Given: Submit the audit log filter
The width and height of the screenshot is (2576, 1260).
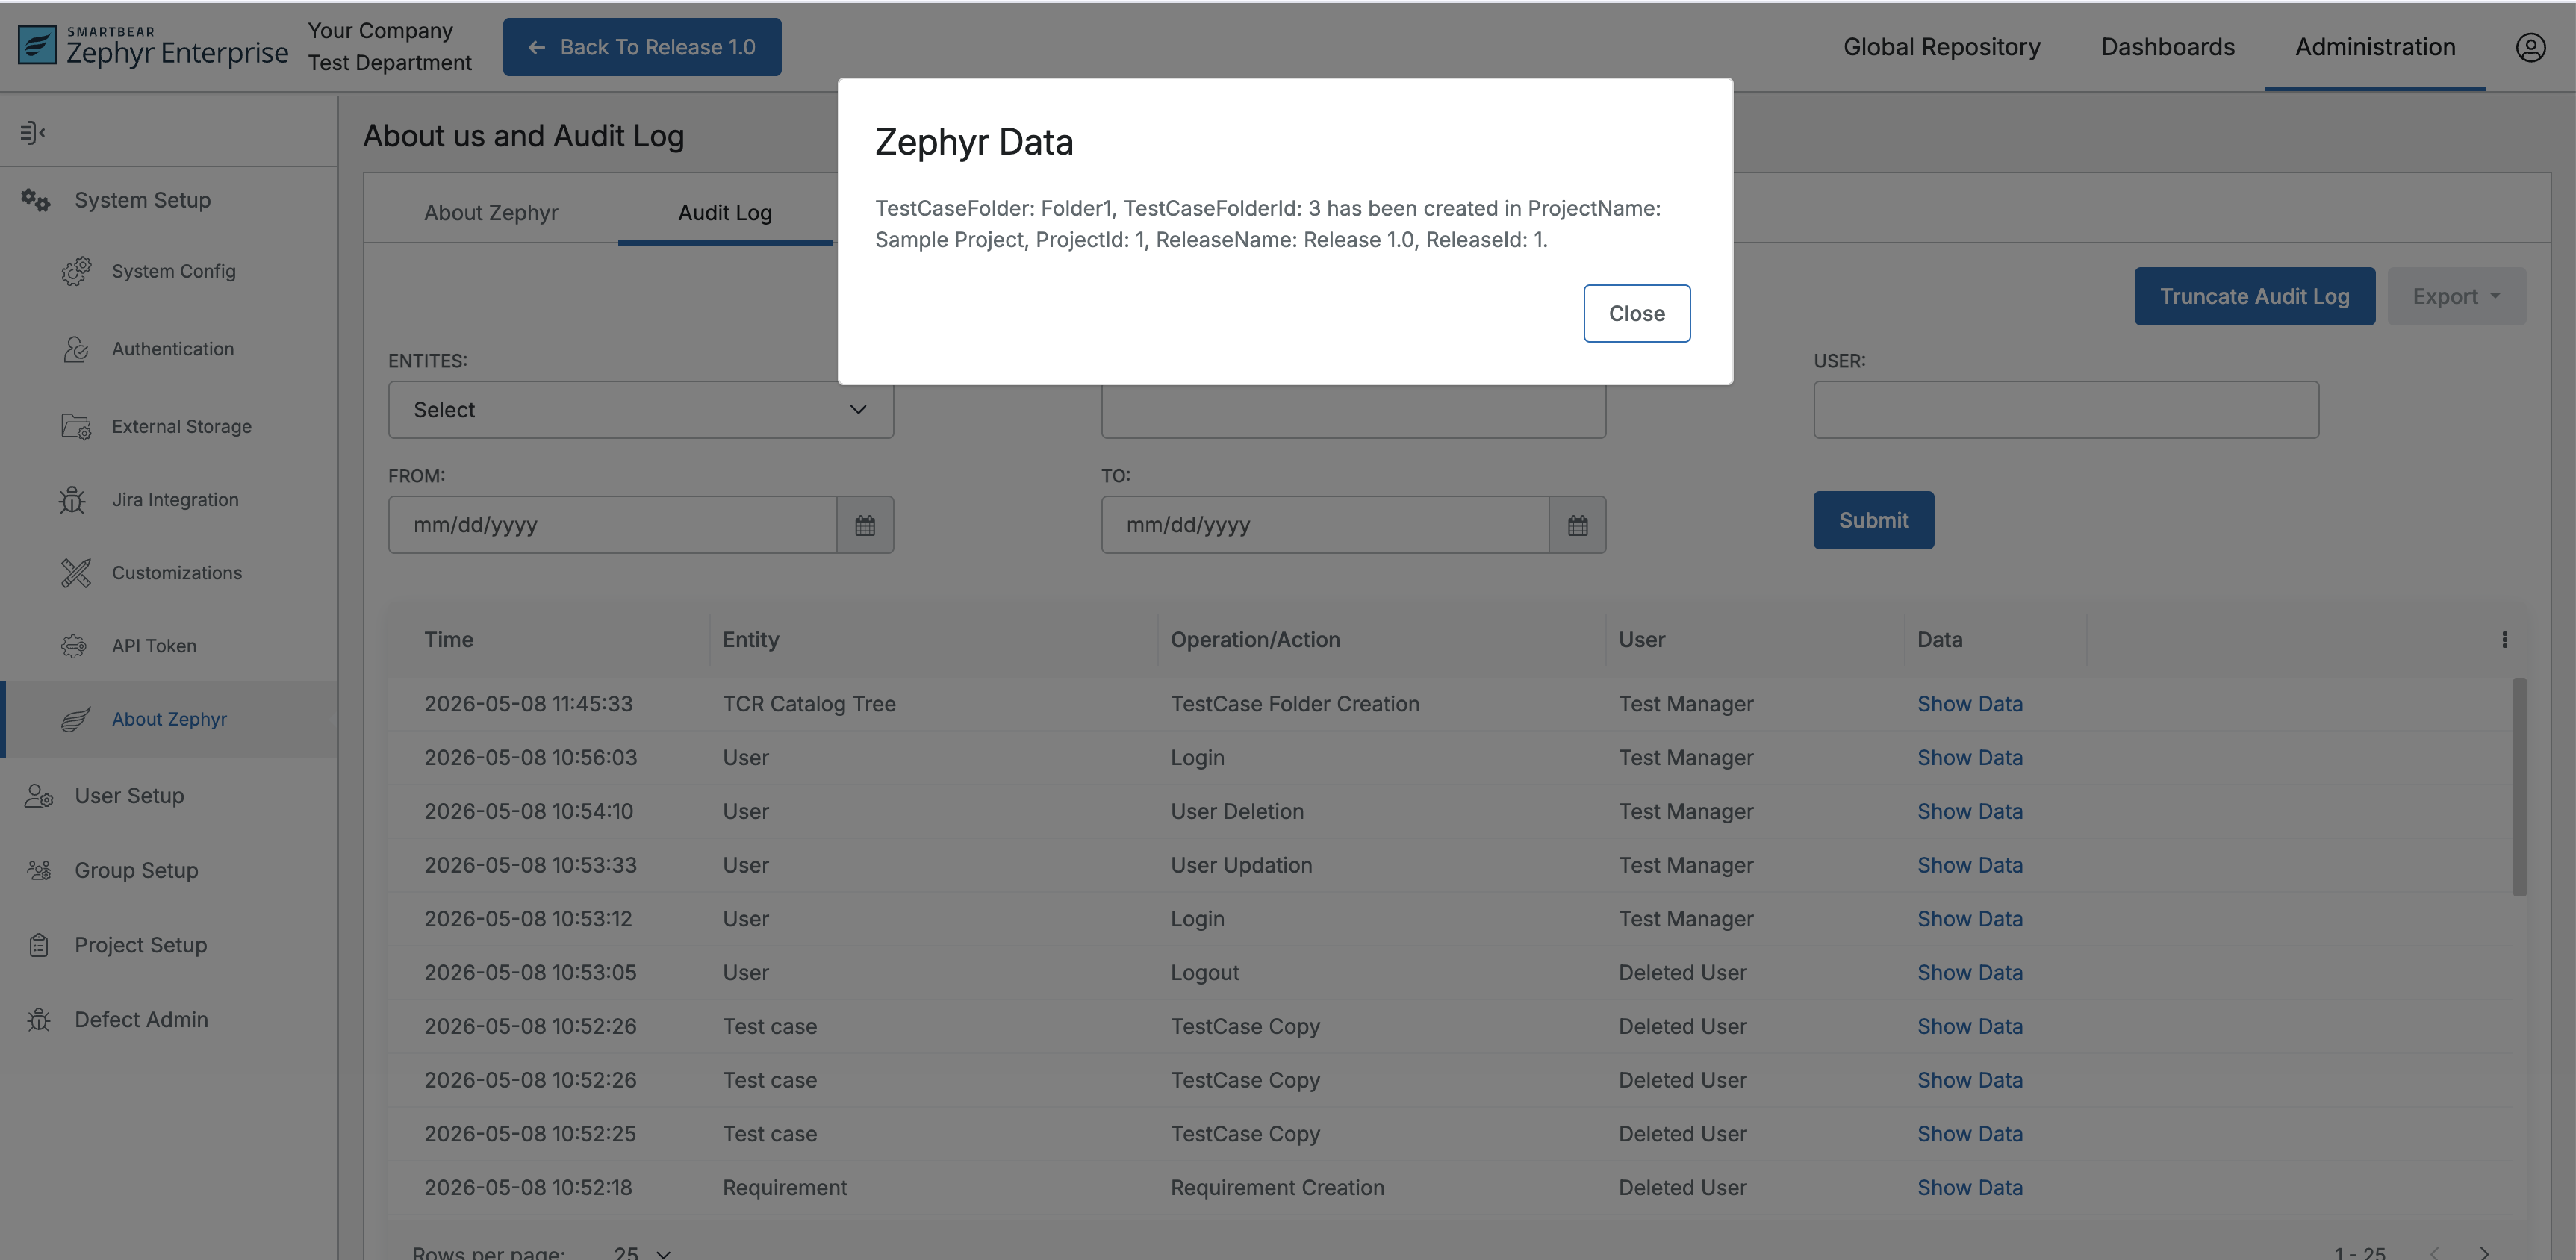Looking at the screenshot, I should point(1873,520).
